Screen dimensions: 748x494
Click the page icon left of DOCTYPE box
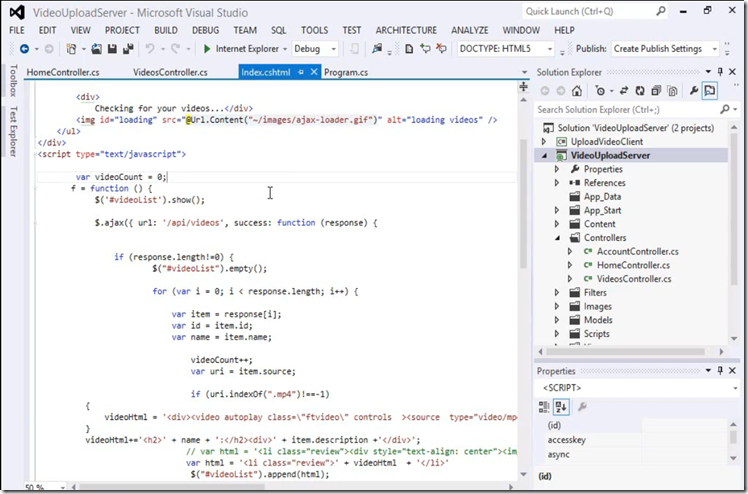point(409,49)
